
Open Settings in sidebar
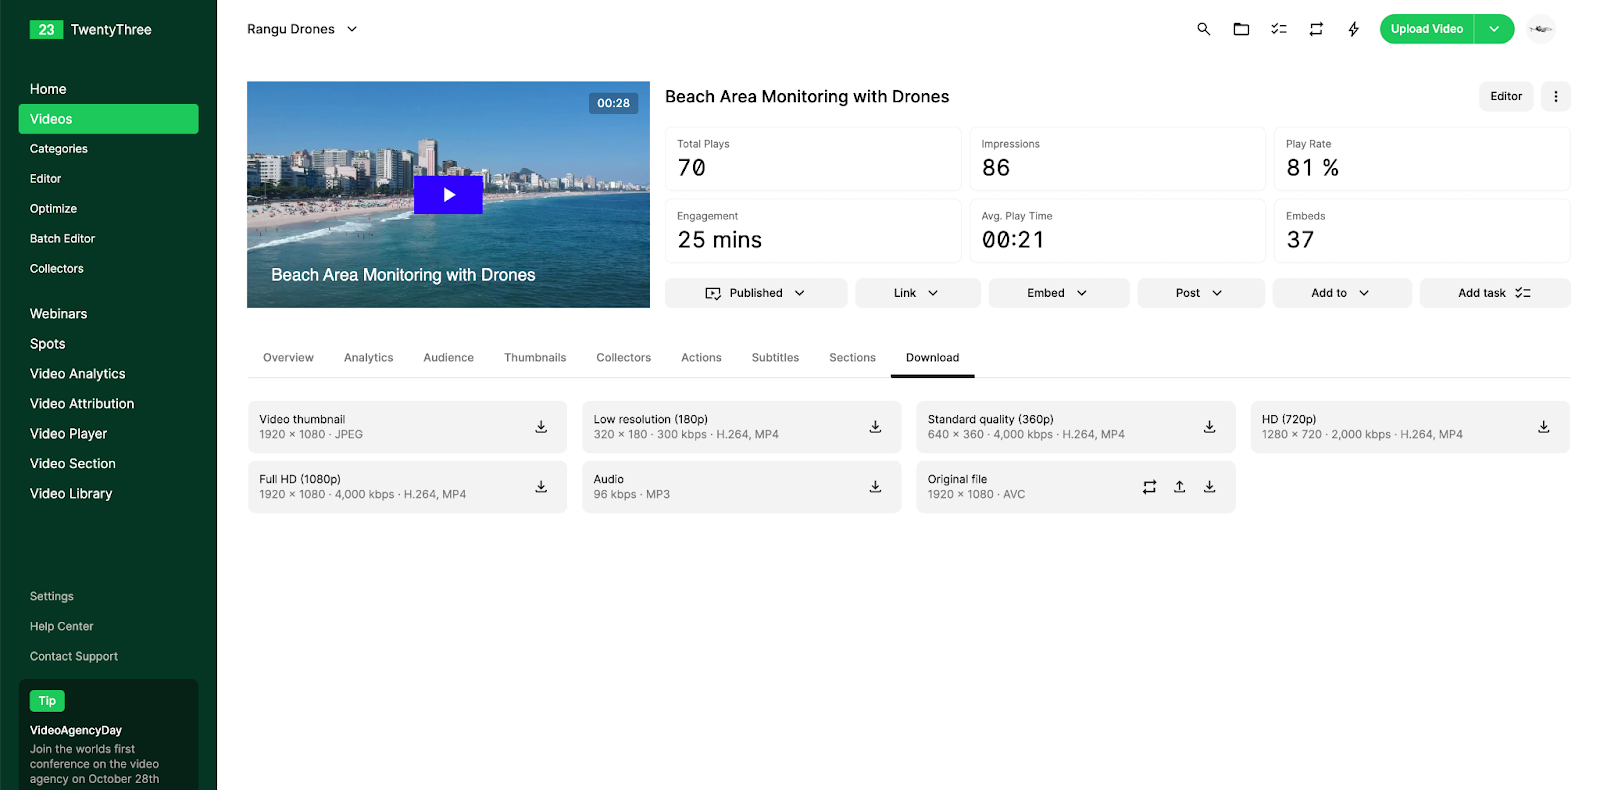[x=52, y=596]
